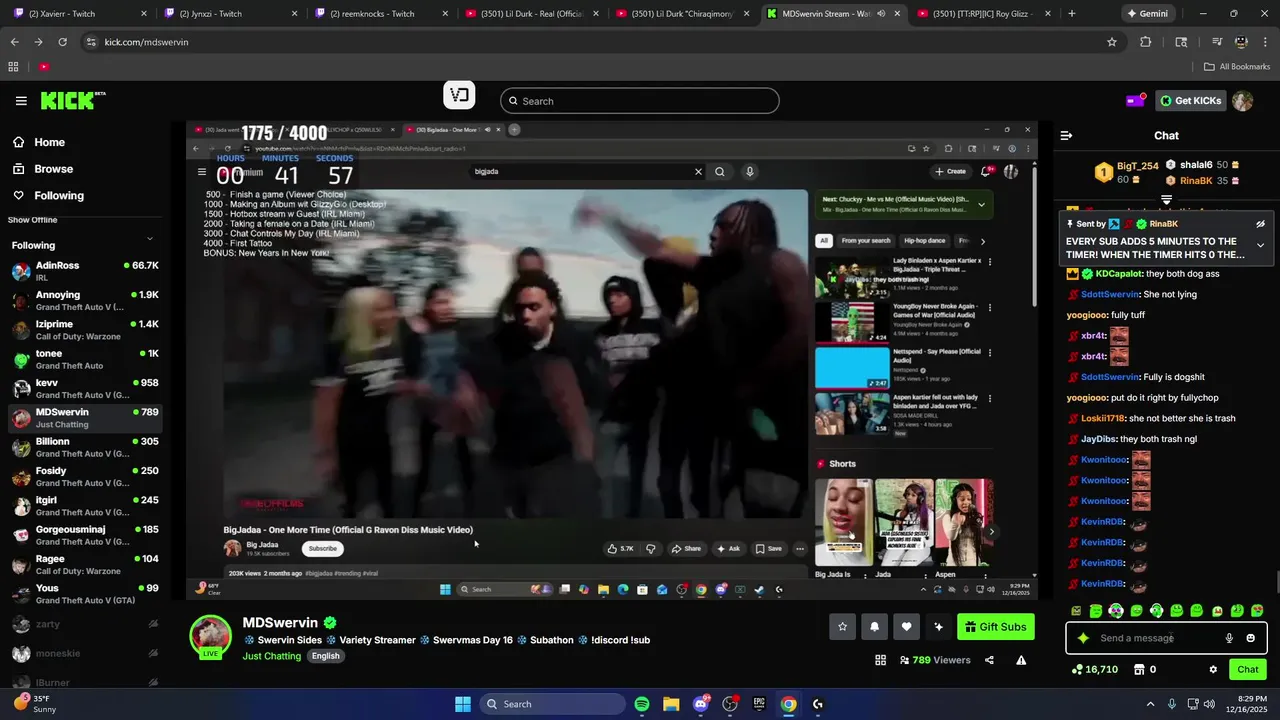1280x720 pixels.
Task: Open Spotify from the taskbar
Action: click(642, 704)
